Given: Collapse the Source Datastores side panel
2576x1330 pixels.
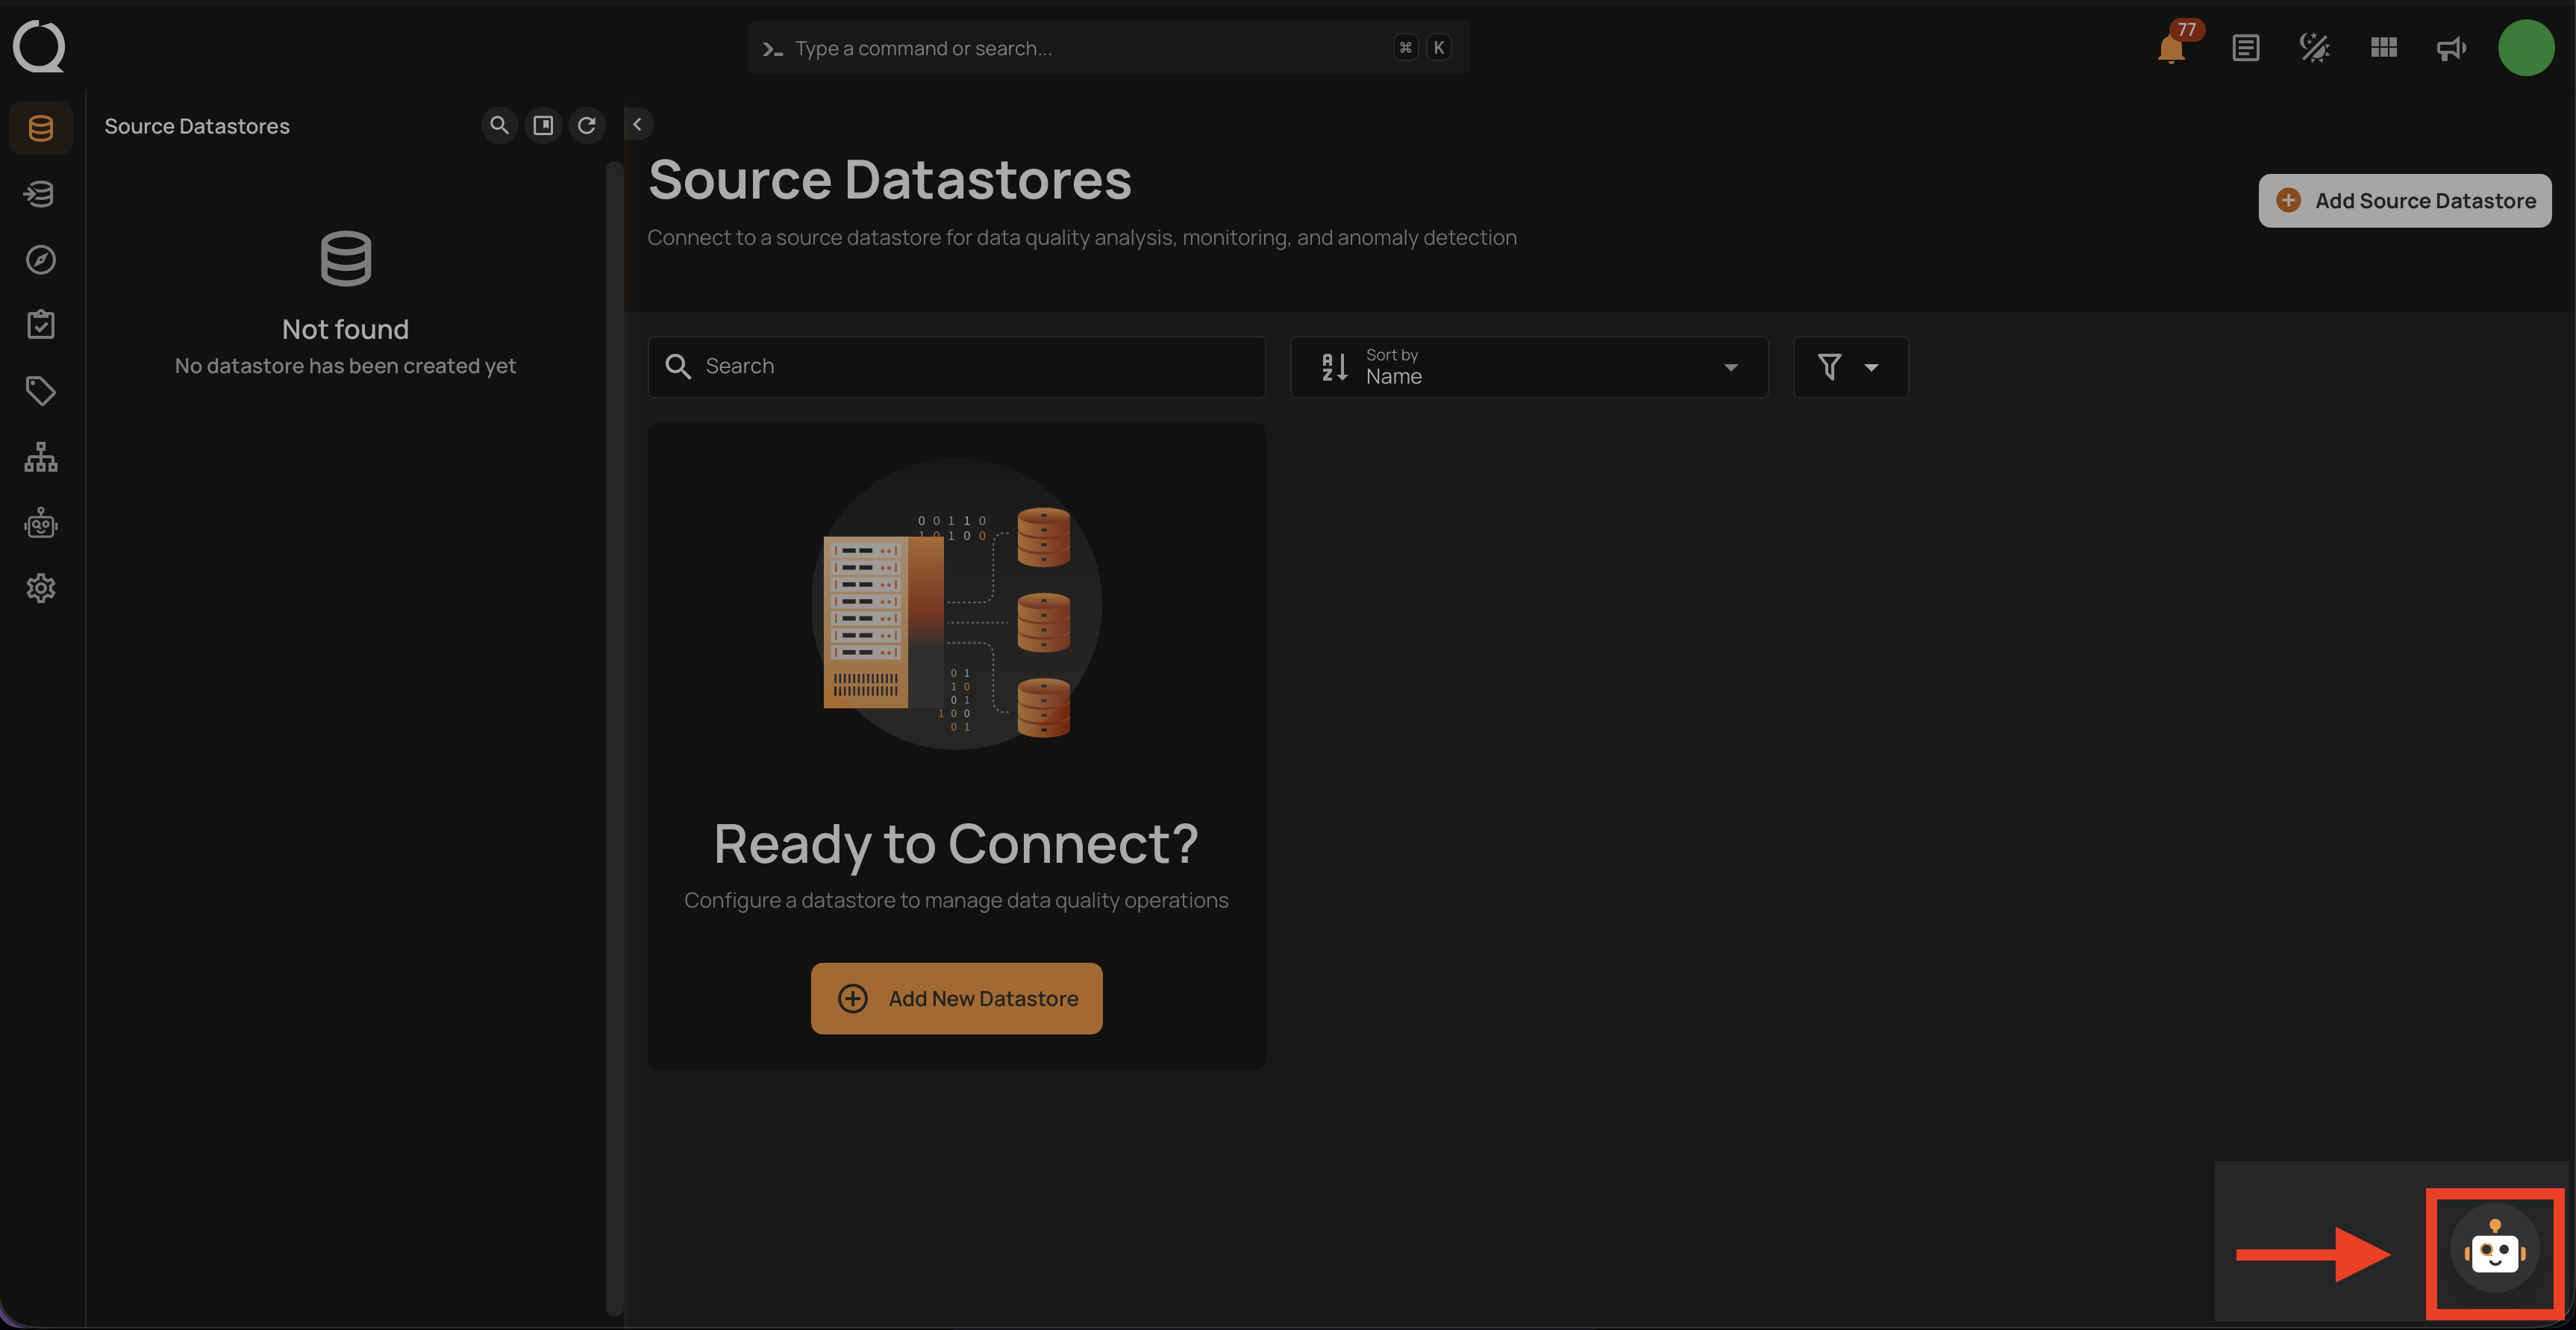Looking at the screenshot, I should point(637,125).
